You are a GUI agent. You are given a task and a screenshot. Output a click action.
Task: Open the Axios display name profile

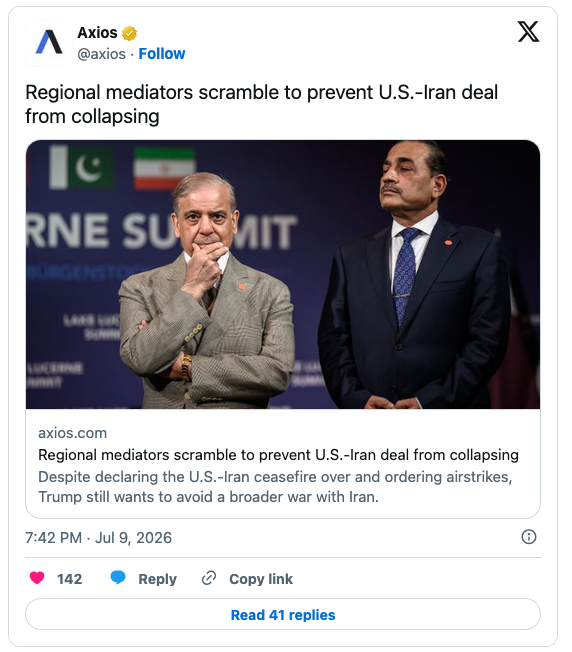pyautogui.click(x=97, y=32)
